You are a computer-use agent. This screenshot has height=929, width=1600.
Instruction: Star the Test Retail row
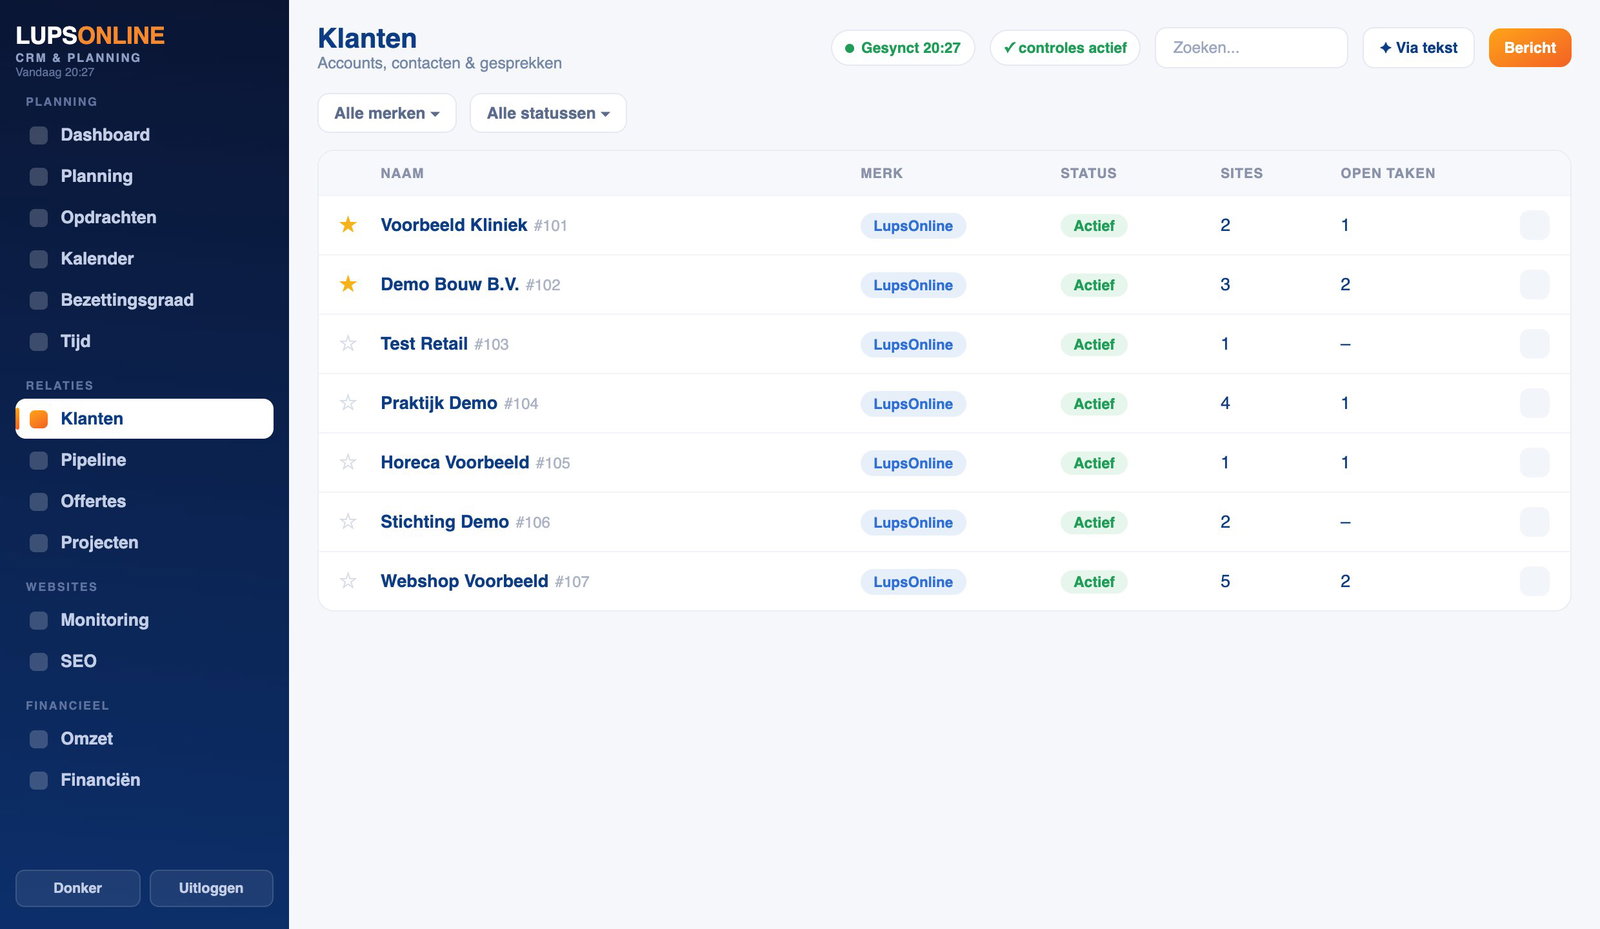pos(348,344)
